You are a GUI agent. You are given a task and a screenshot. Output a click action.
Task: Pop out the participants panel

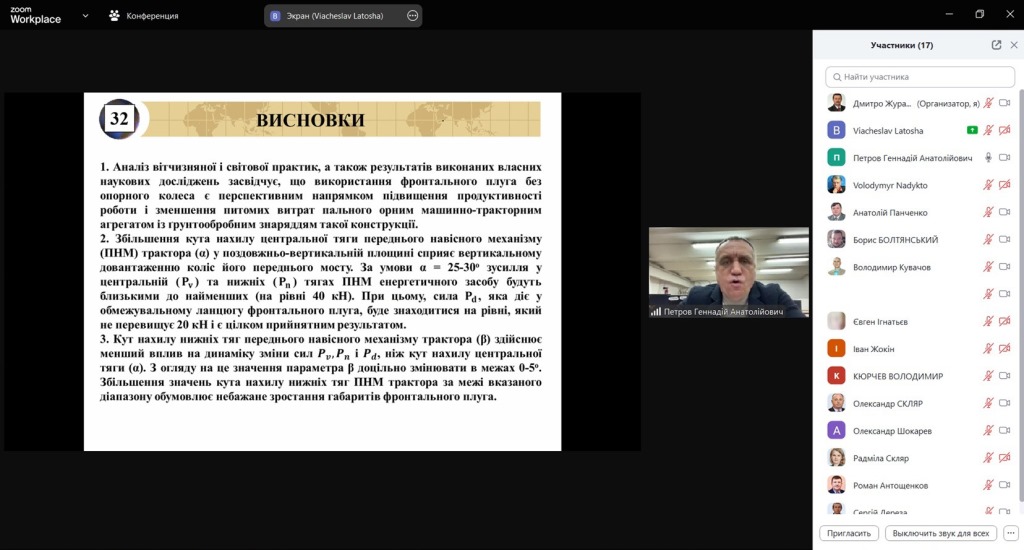pos(996,45)
